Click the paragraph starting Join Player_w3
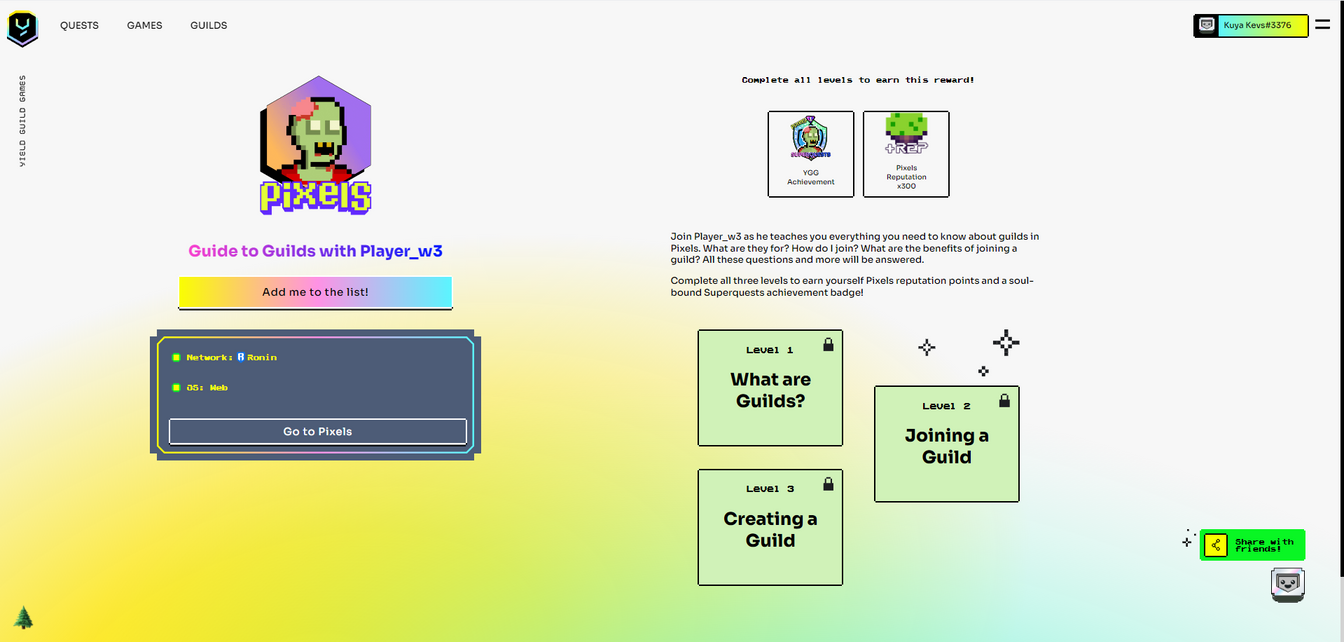Image resolution: width=1344 pixels, height=642 pixels. (x=855, y=248)
